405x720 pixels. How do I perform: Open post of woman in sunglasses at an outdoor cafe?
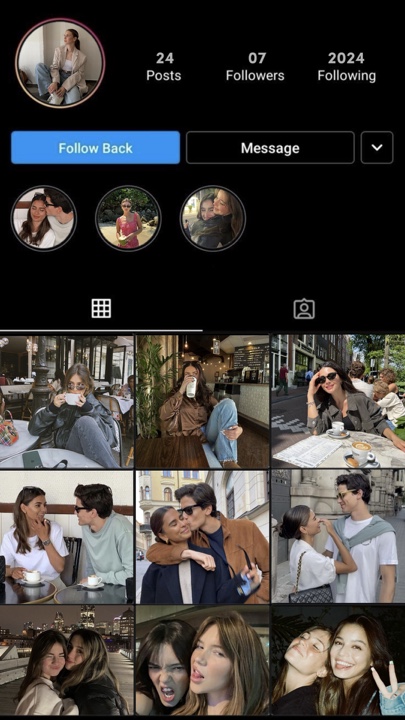(338, 402)
